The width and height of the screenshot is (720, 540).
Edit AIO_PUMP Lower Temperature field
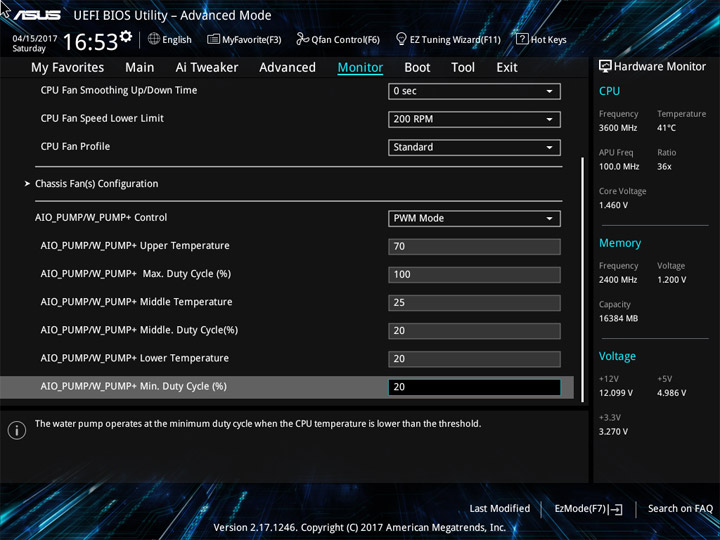[x=474, y=359]
